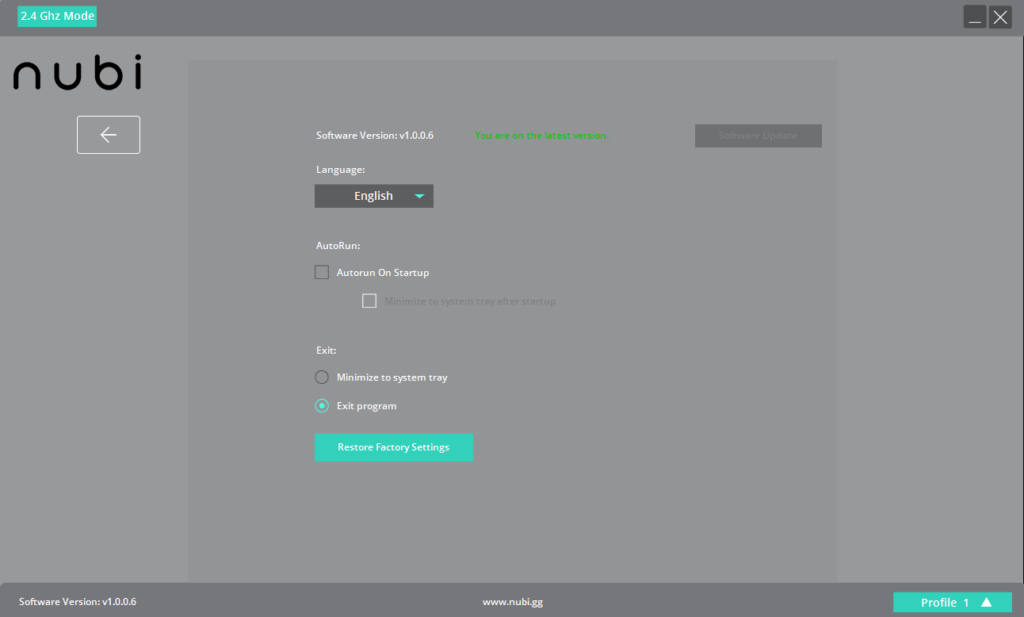
Task: Click 'You are on the latest version.' text
Action: click(541, 135)
